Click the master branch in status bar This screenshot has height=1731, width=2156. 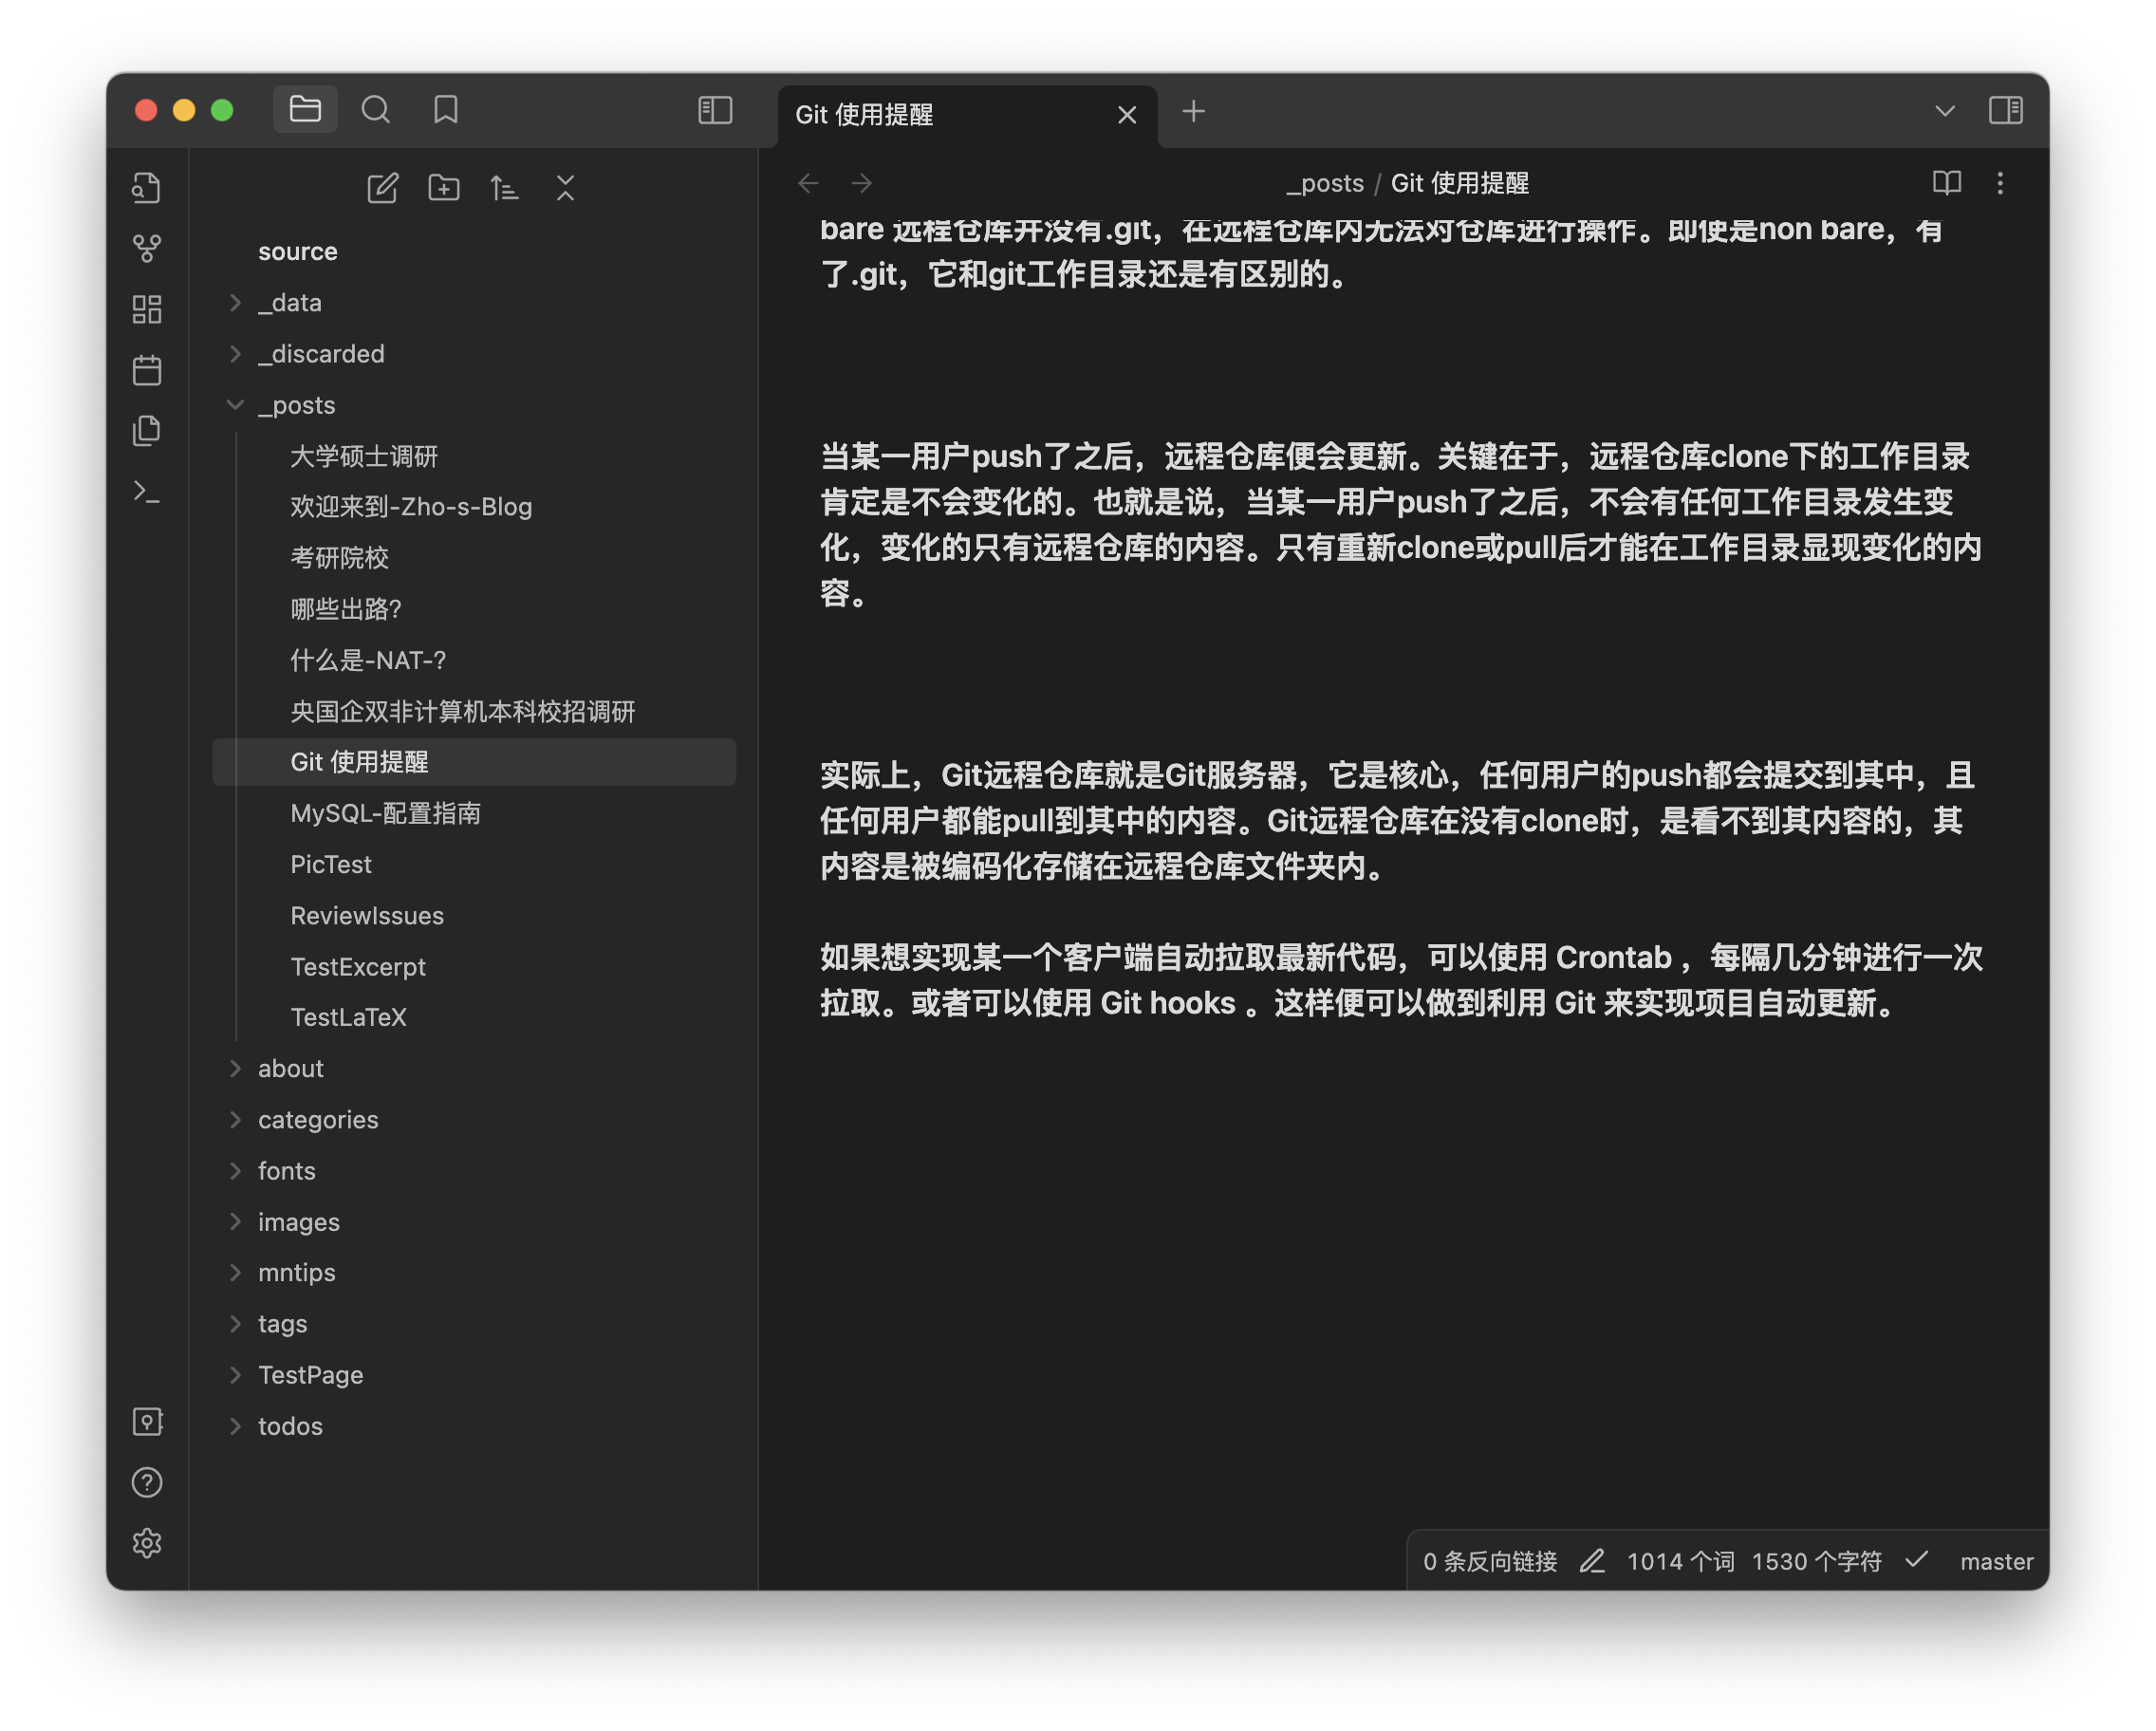[1996, 1562]
